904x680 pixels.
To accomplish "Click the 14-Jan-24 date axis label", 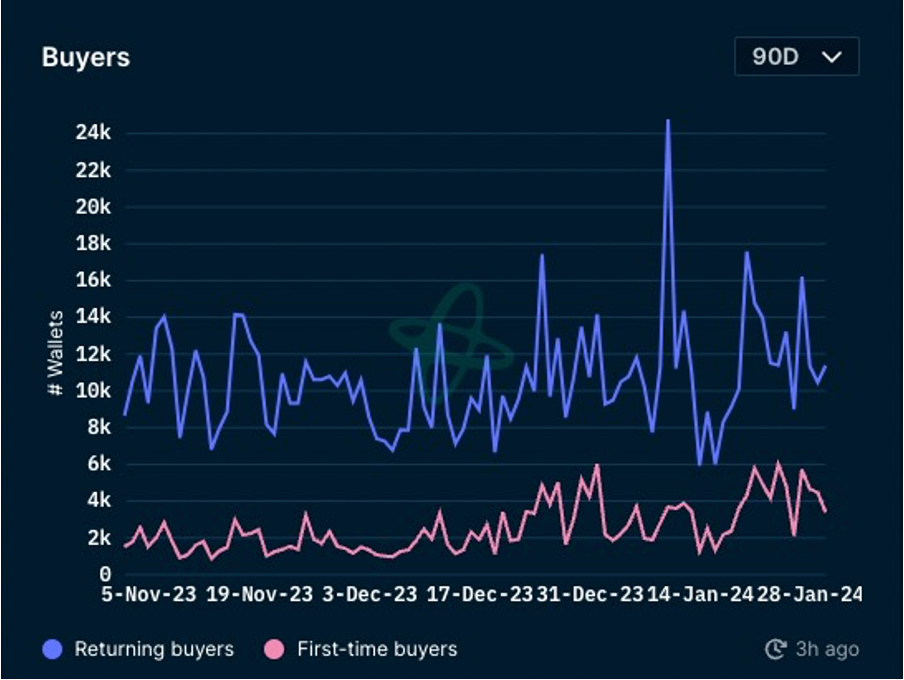I will pyautogui.click(x=700, y=594).
